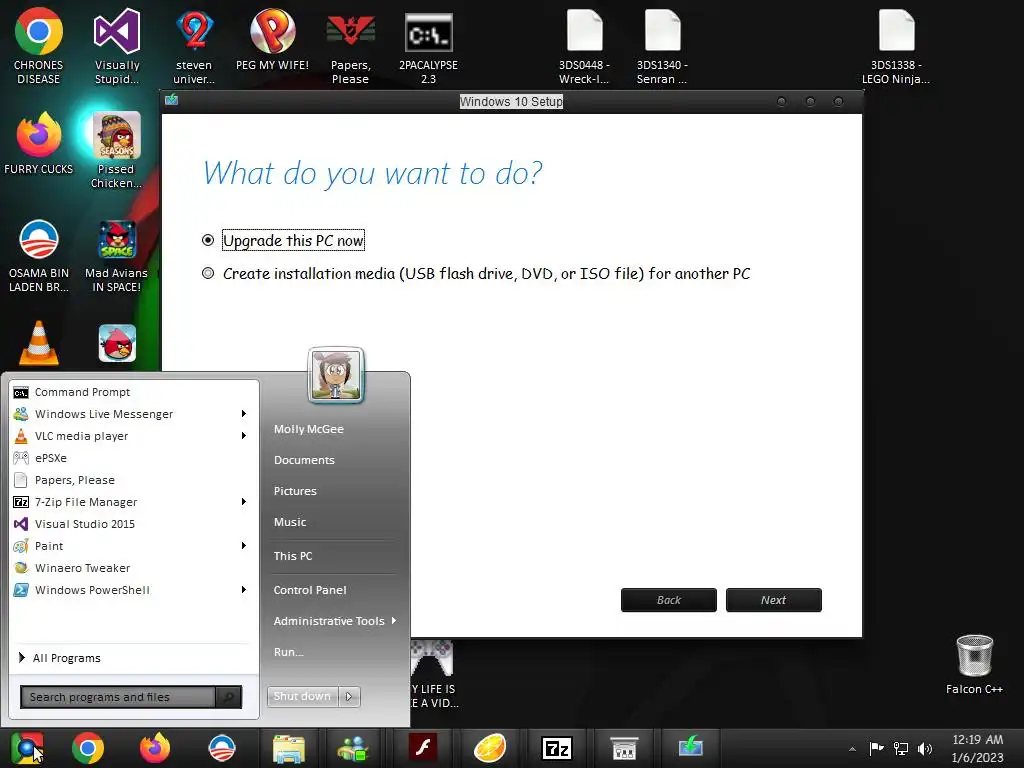Open the 3DS0448 - Wreck-I... file
This screenshot has width=1024, height=768.
point(584,46)
